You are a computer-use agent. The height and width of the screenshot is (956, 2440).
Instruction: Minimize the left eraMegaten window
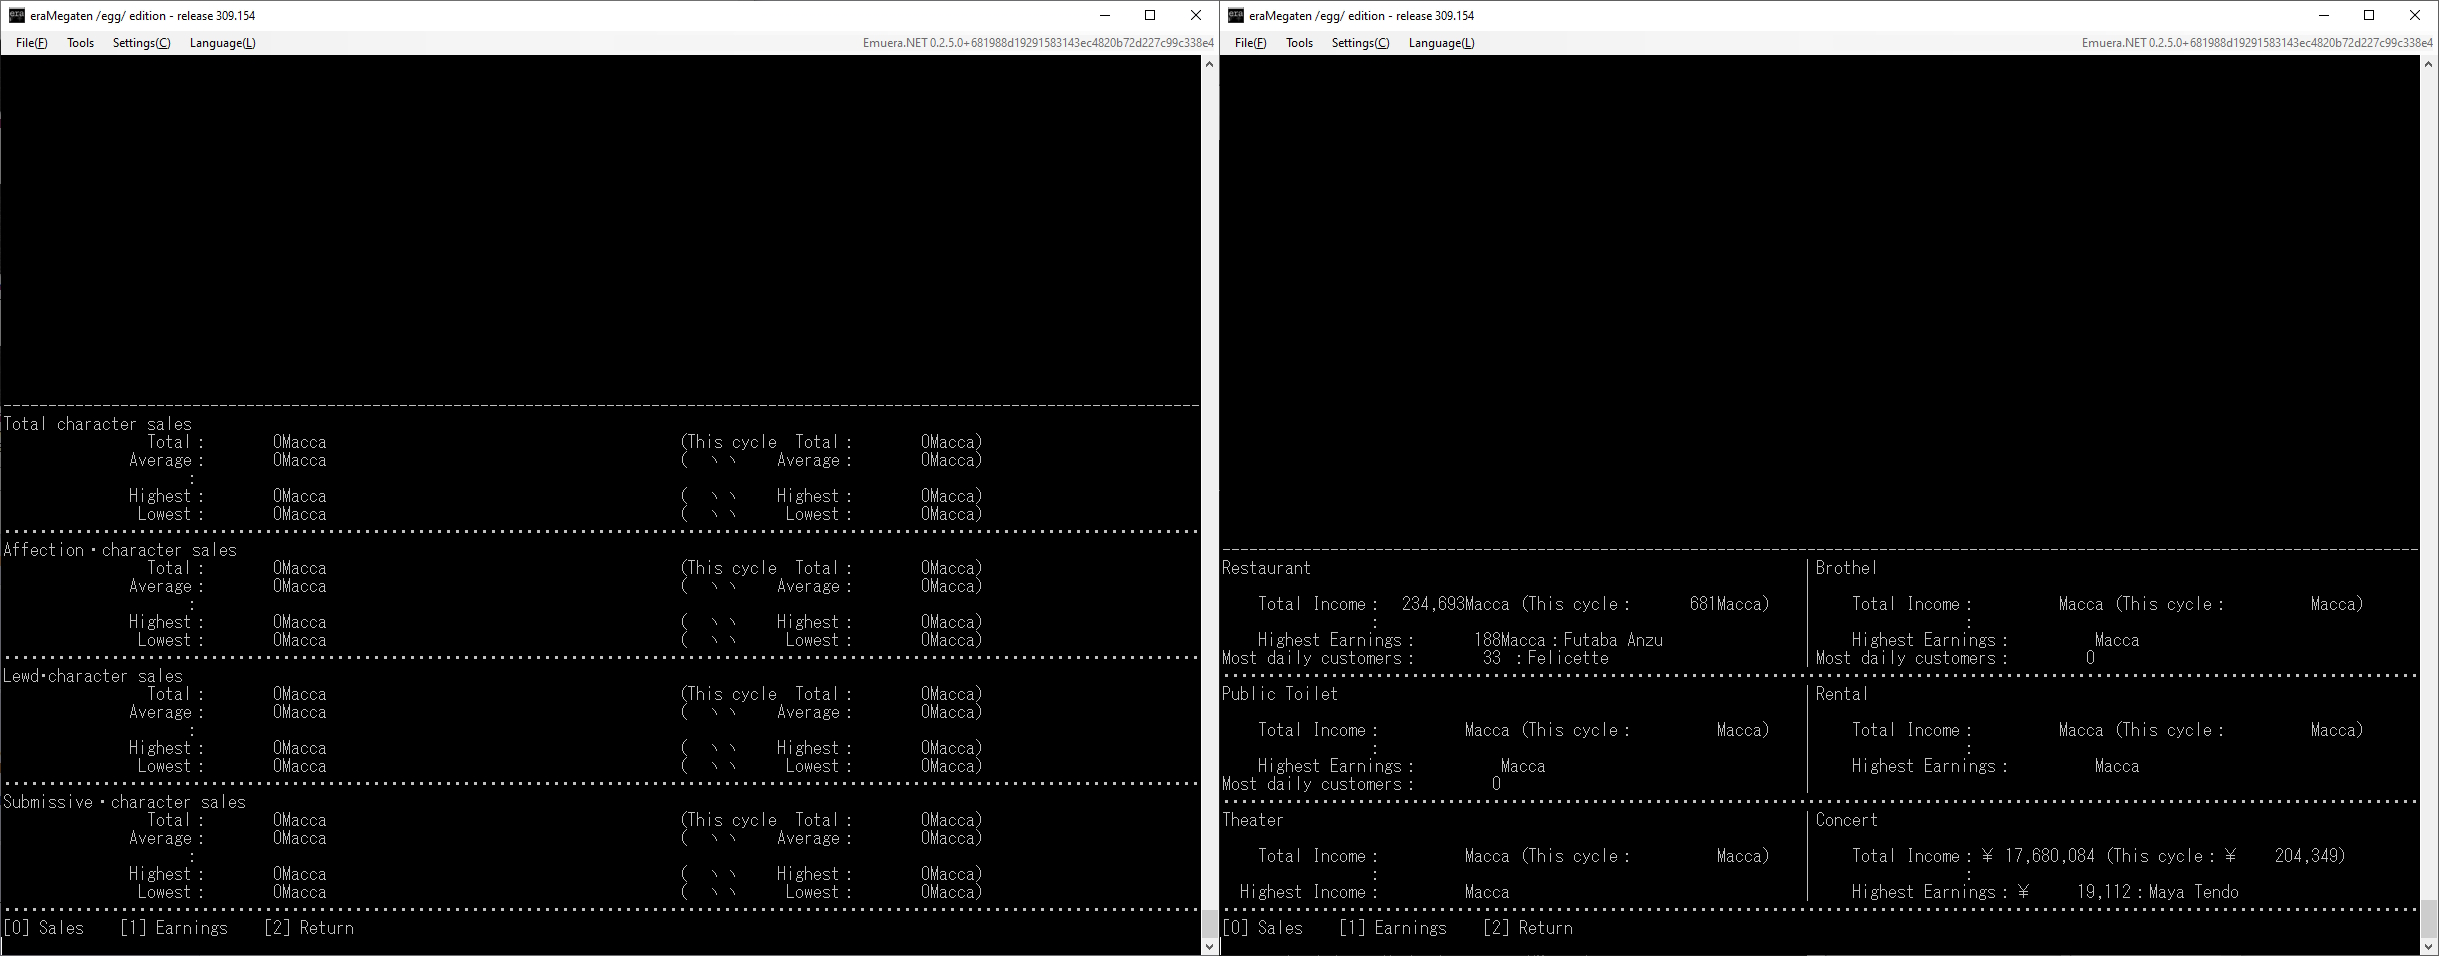tap(1105, 15)
